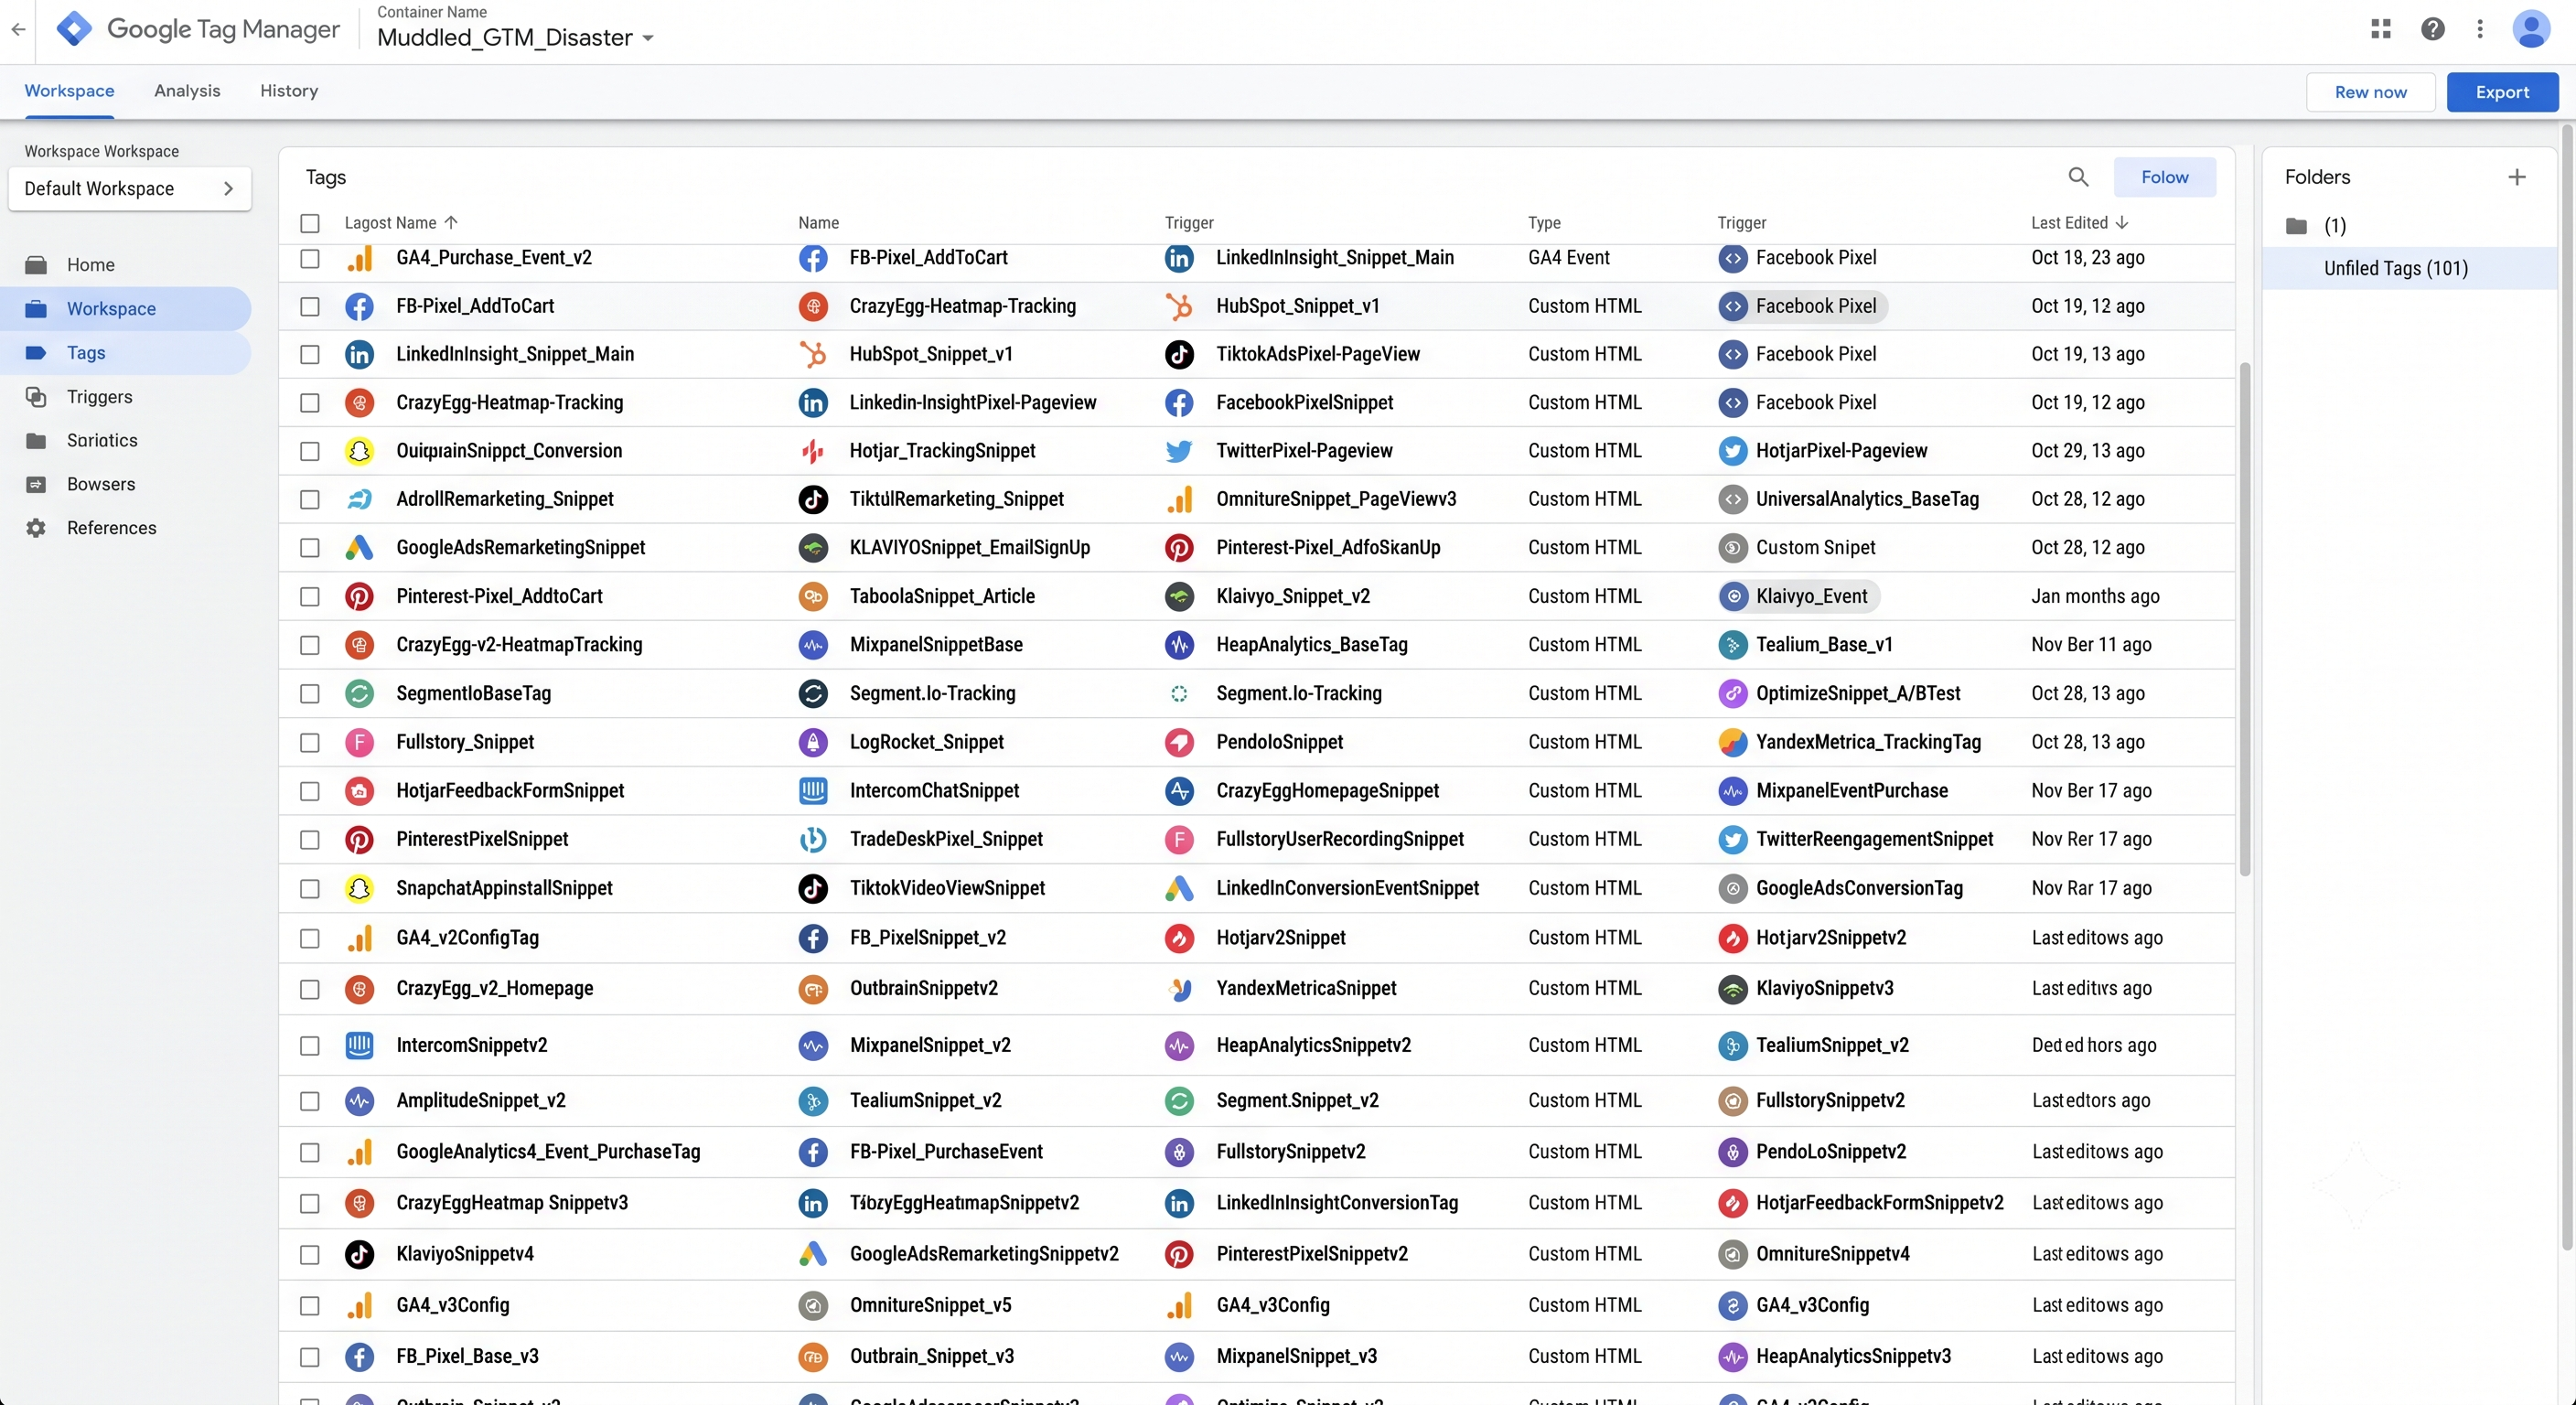Expand the Default Workspace selector
This screenshot has width=2576, height=1405.
[129, 189]
